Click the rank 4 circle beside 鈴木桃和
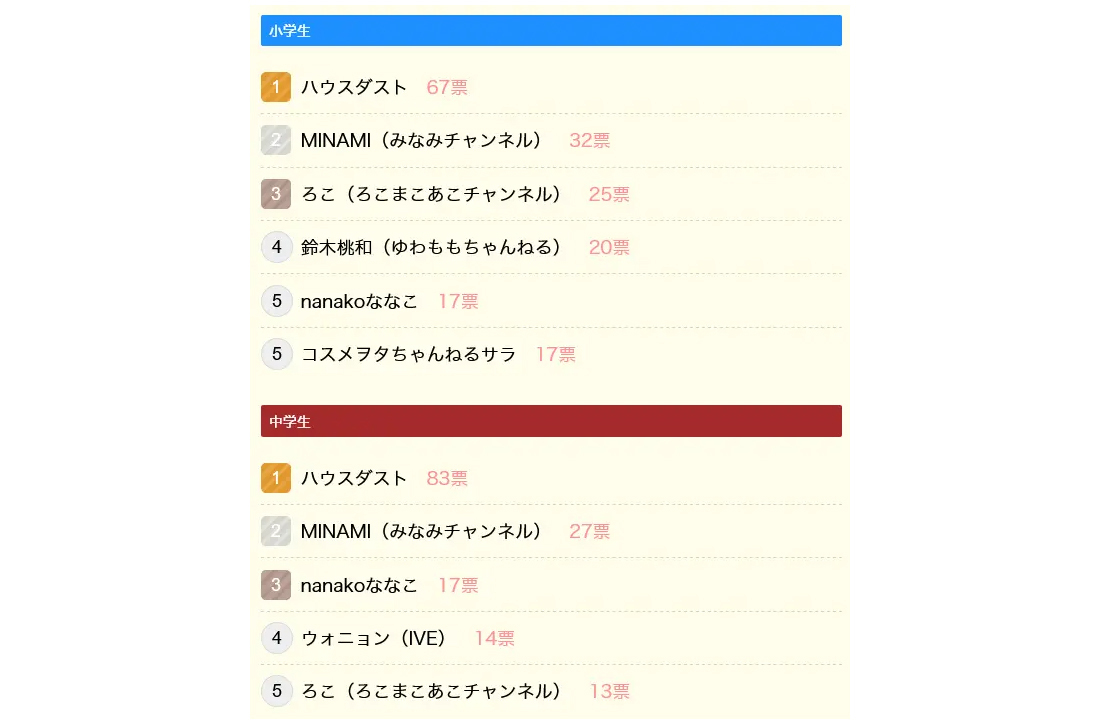The height and width of the screenshot is (725, 1100). tap(276, 247)
